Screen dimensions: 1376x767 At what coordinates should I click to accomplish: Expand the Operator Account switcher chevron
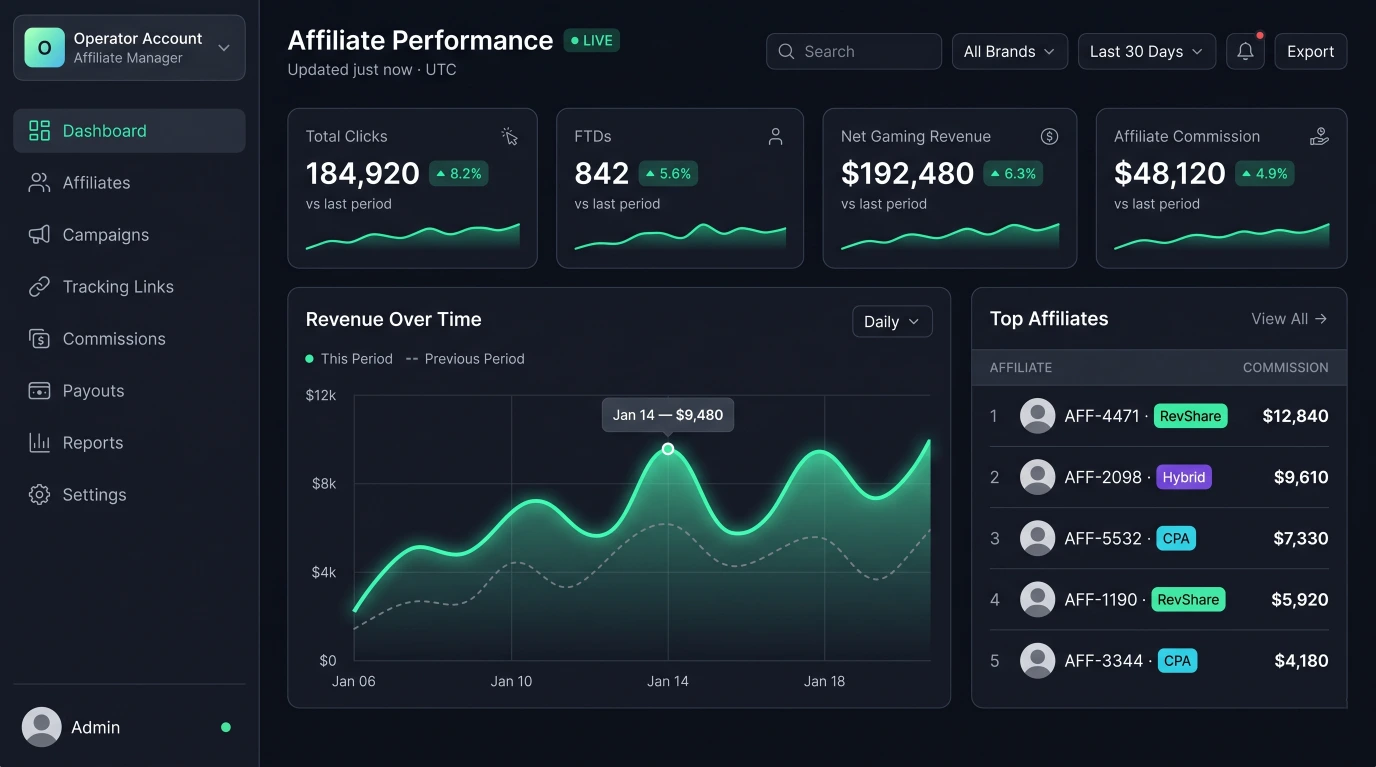224,48
